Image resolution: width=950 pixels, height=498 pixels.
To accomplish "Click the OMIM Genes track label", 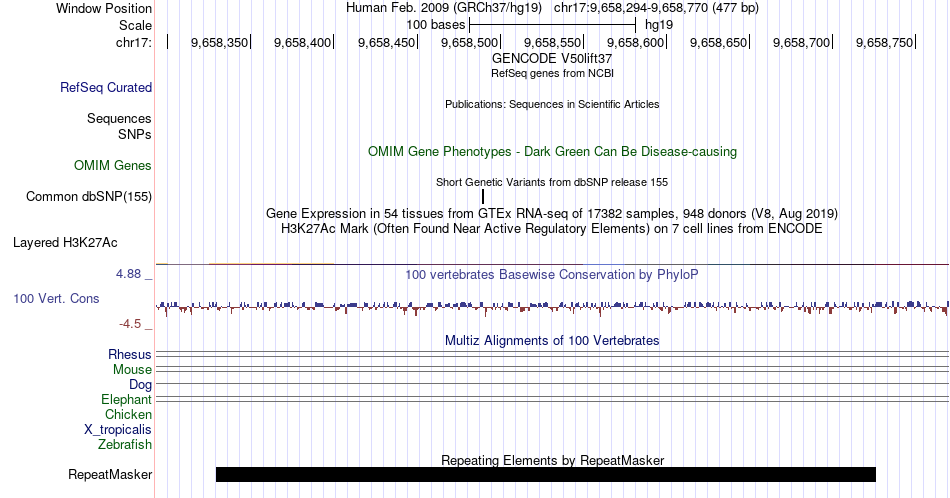I will tap(112, 165).
